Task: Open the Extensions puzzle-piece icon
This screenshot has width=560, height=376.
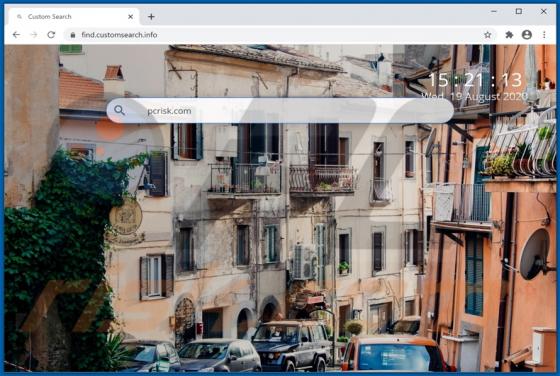Action: pyautogui.click(x=509, y=35)
